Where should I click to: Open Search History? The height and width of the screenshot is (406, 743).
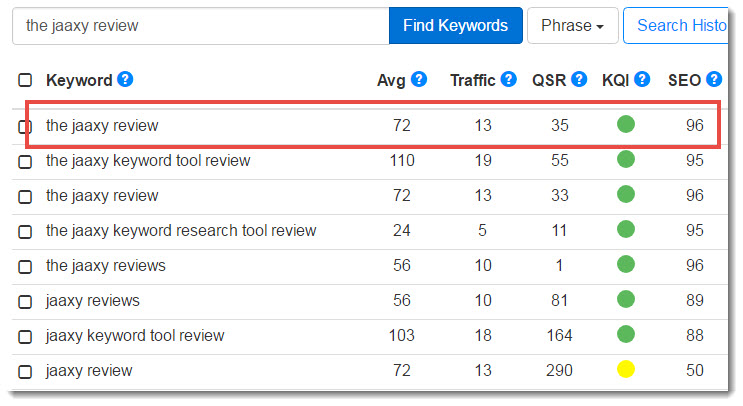click(676, 26)
